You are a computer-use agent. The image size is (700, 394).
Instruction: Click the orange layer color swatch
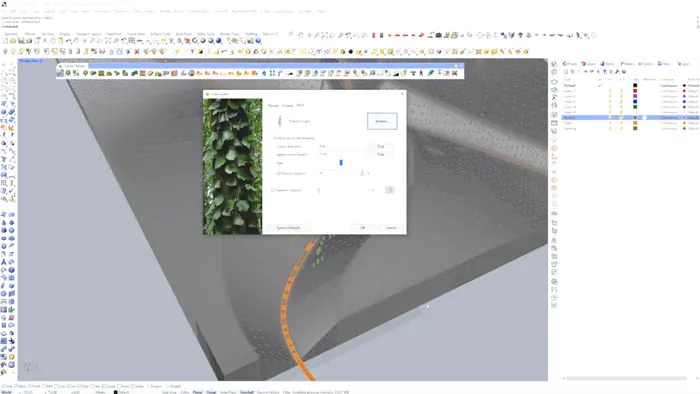(x=635, y=123)
